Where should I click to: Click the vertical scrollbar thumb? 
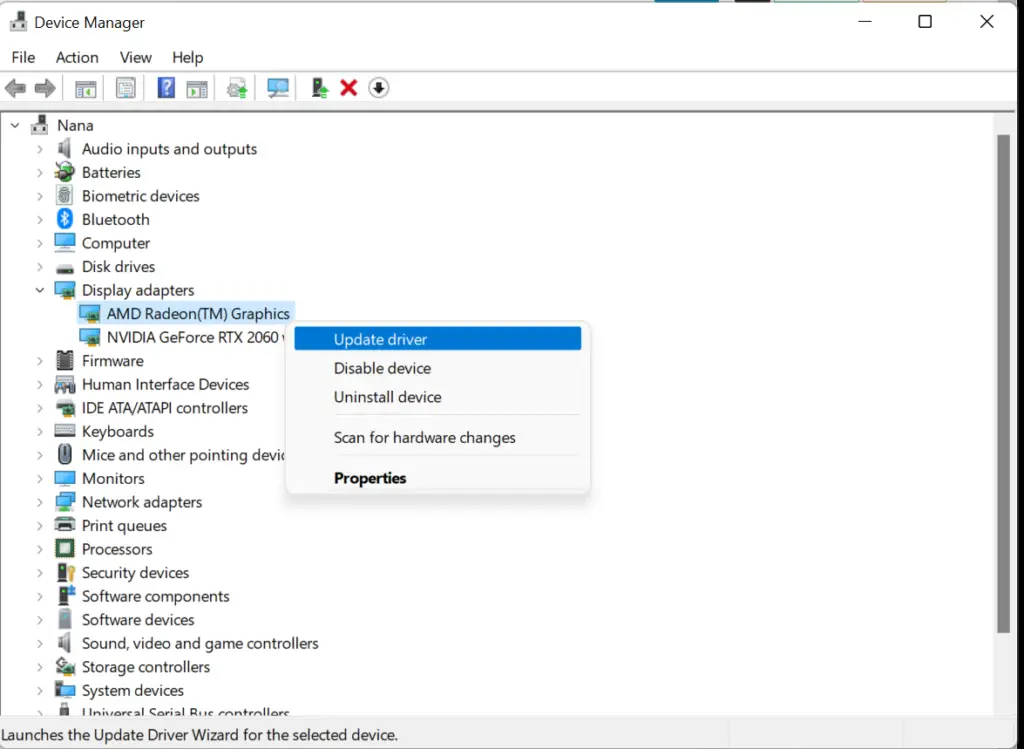point(1004,384)
